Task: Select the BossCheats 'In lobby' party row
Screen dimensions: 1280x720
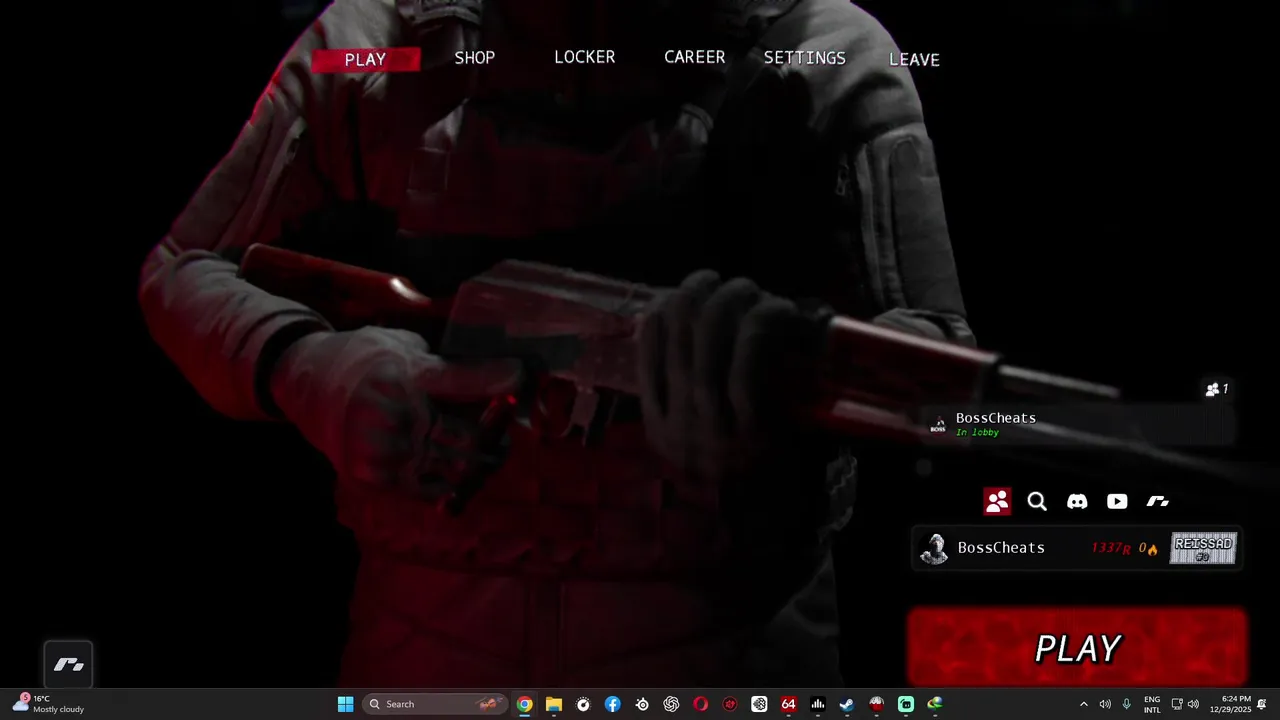Action: 1080,425
